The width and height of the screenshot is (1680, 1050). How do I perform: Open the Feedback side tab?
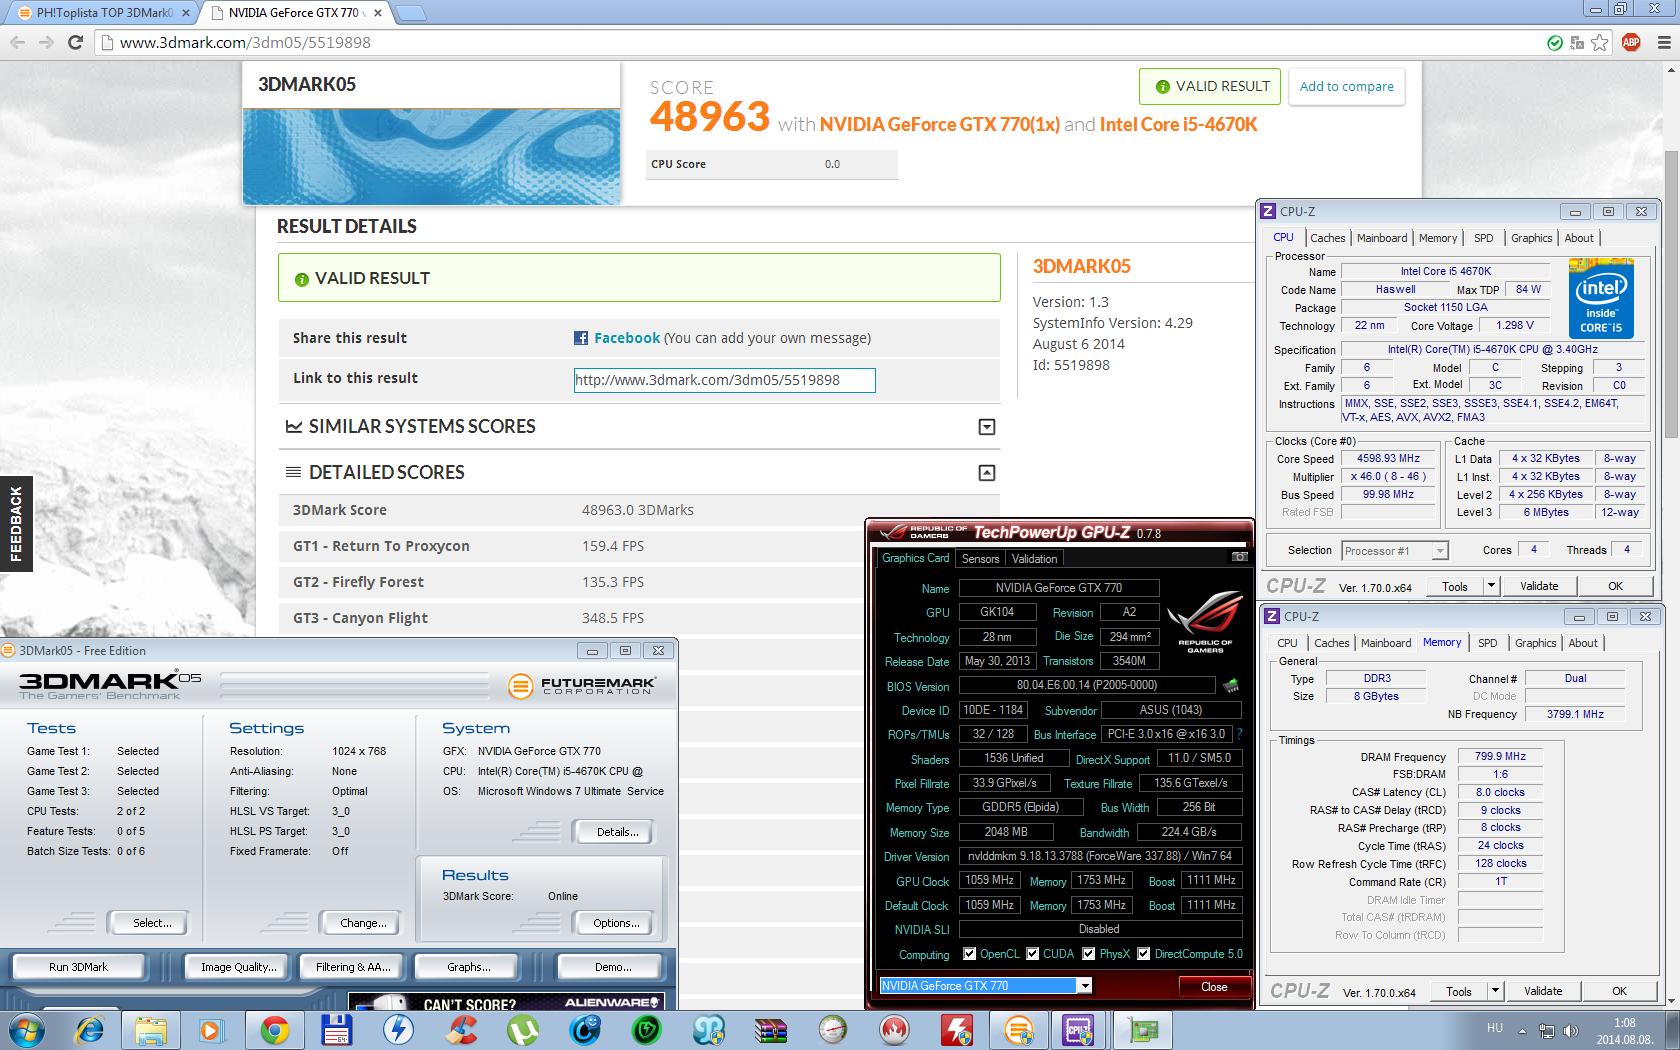click(16, 523)
